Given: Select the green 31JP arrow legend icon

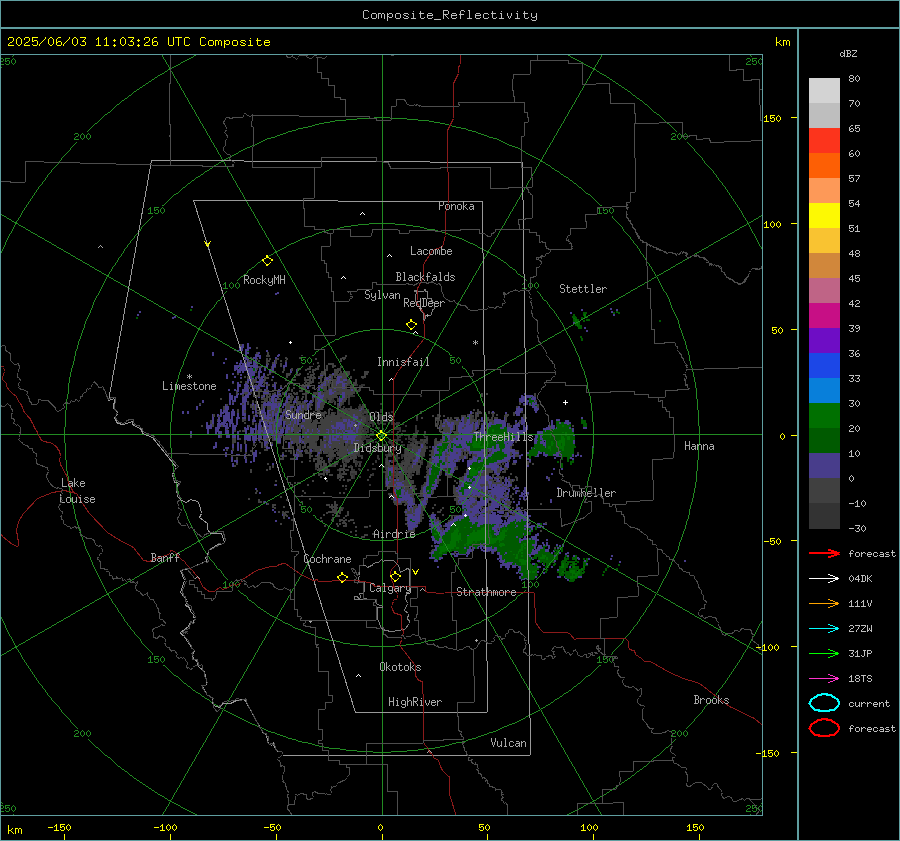Looking at the screenshot, I should (x=824, y=653).
